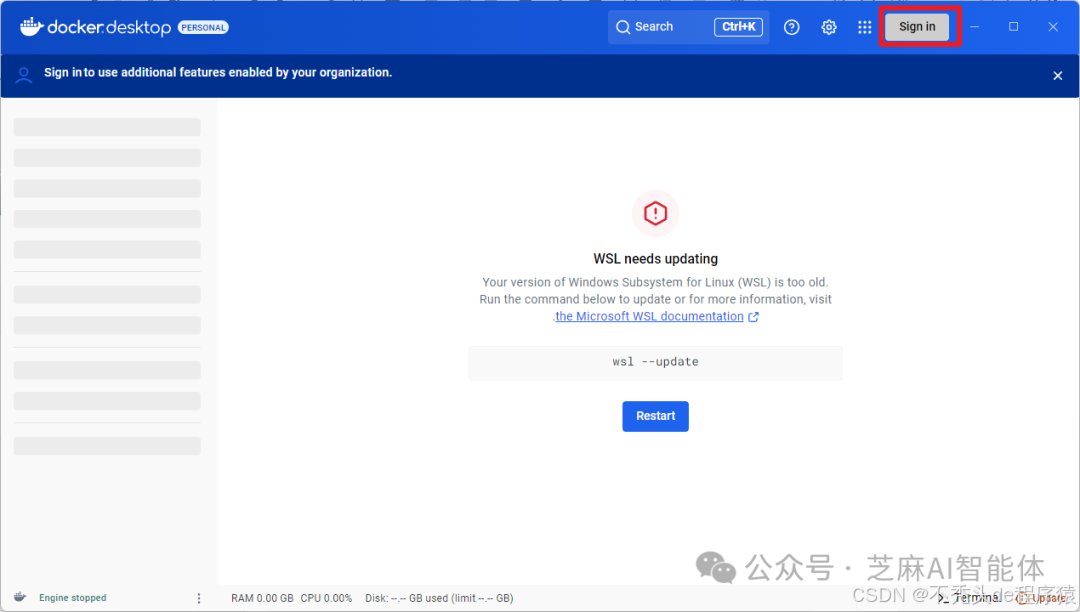Click the external-link icon after documentation link

[x=754, y=317]
